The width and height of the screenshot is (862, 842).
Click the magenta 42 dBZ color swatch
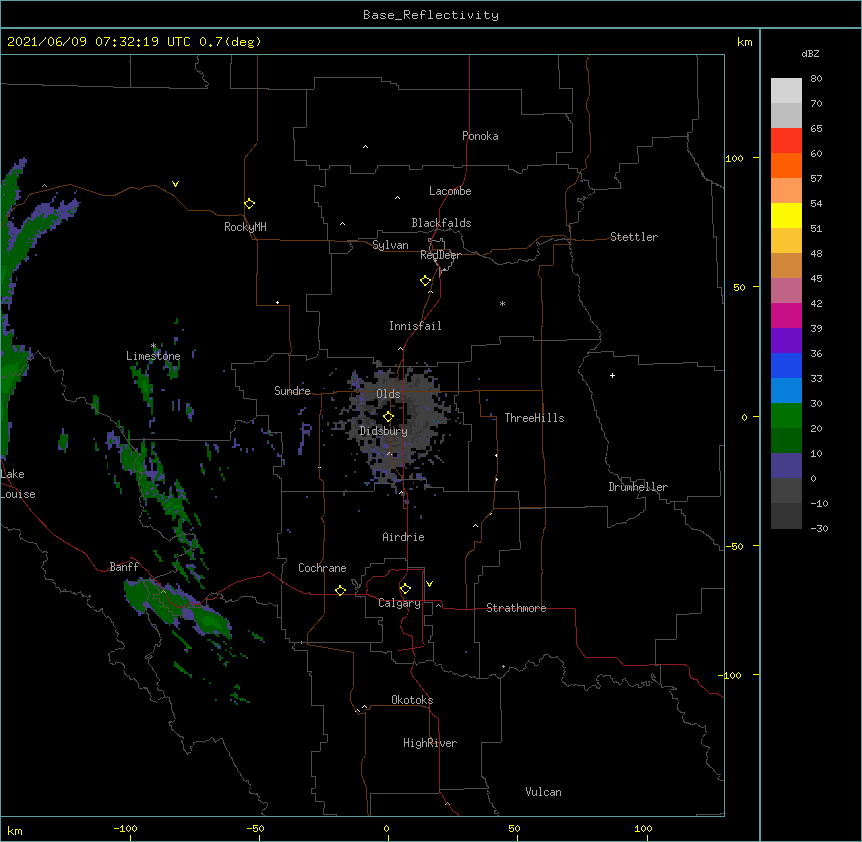(786, 315)
